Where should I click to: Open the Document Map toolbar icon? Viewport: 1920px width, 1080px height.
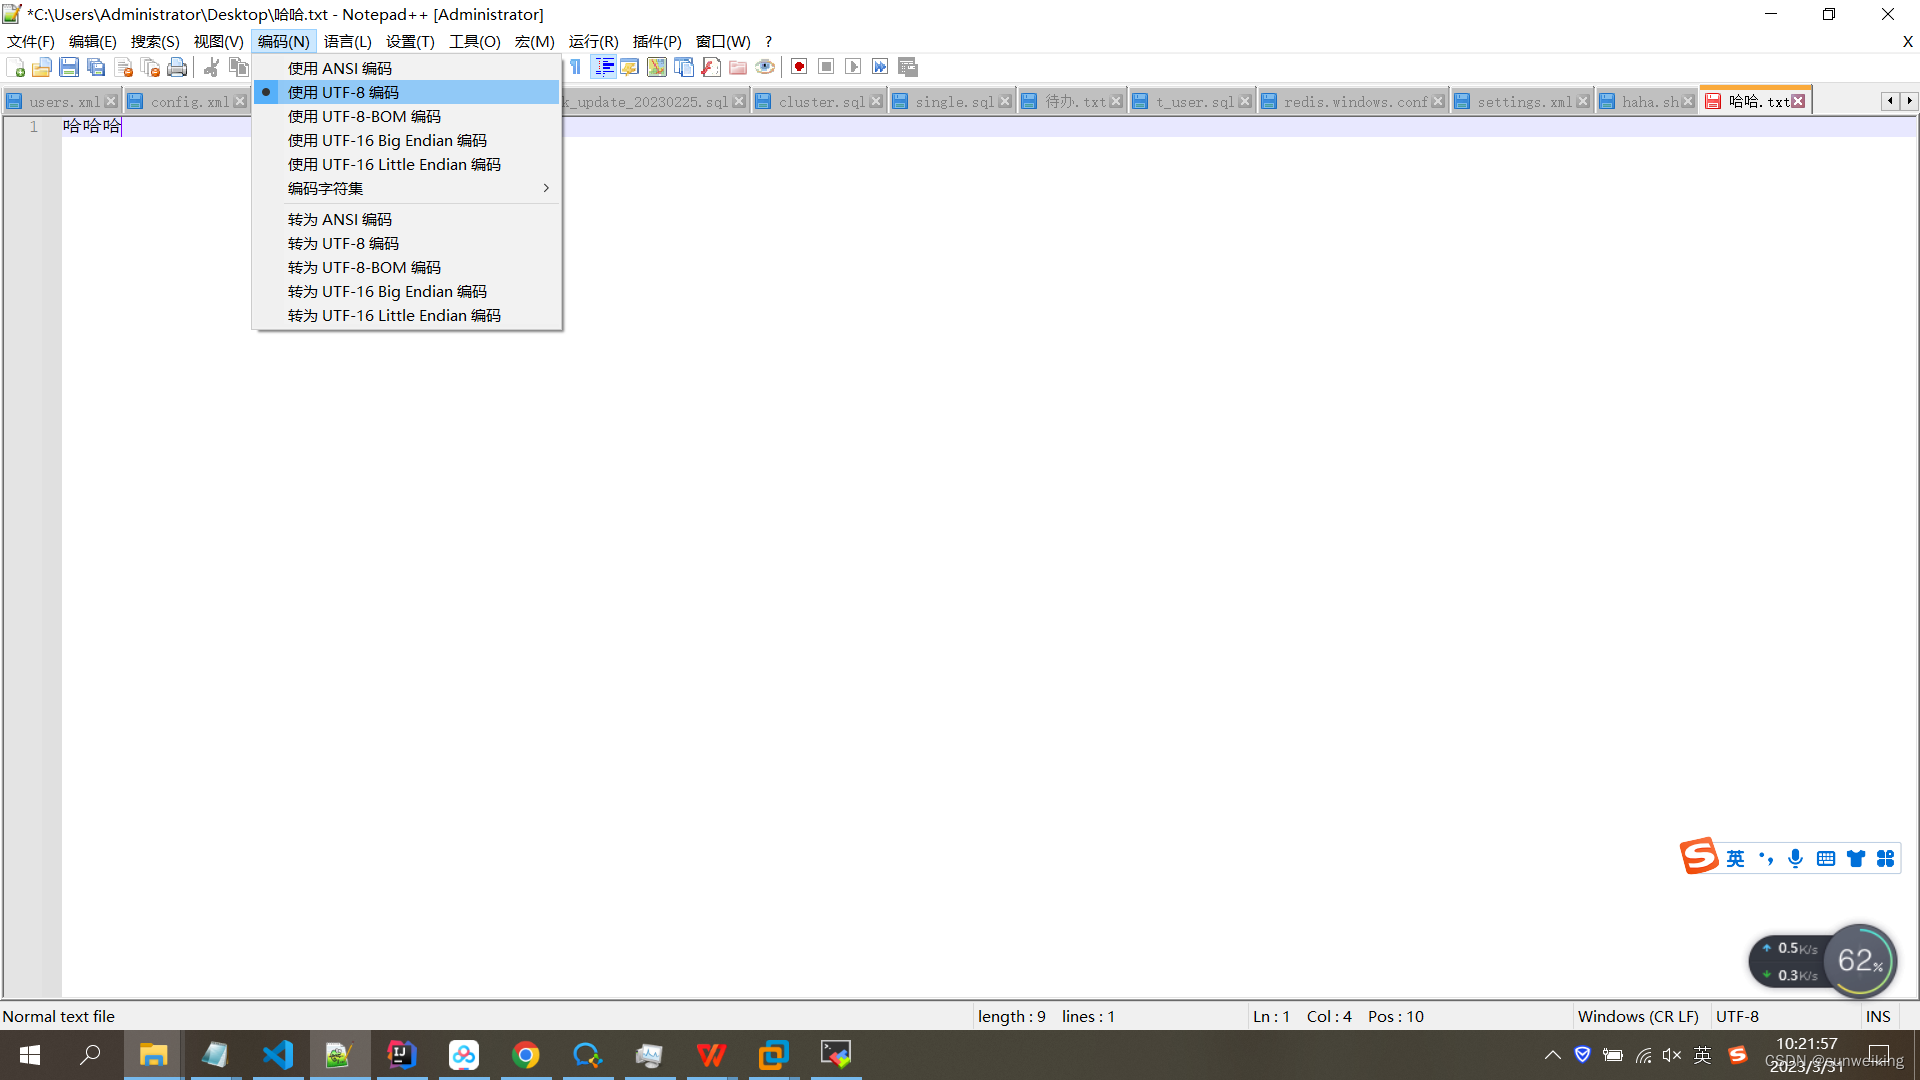657,67
